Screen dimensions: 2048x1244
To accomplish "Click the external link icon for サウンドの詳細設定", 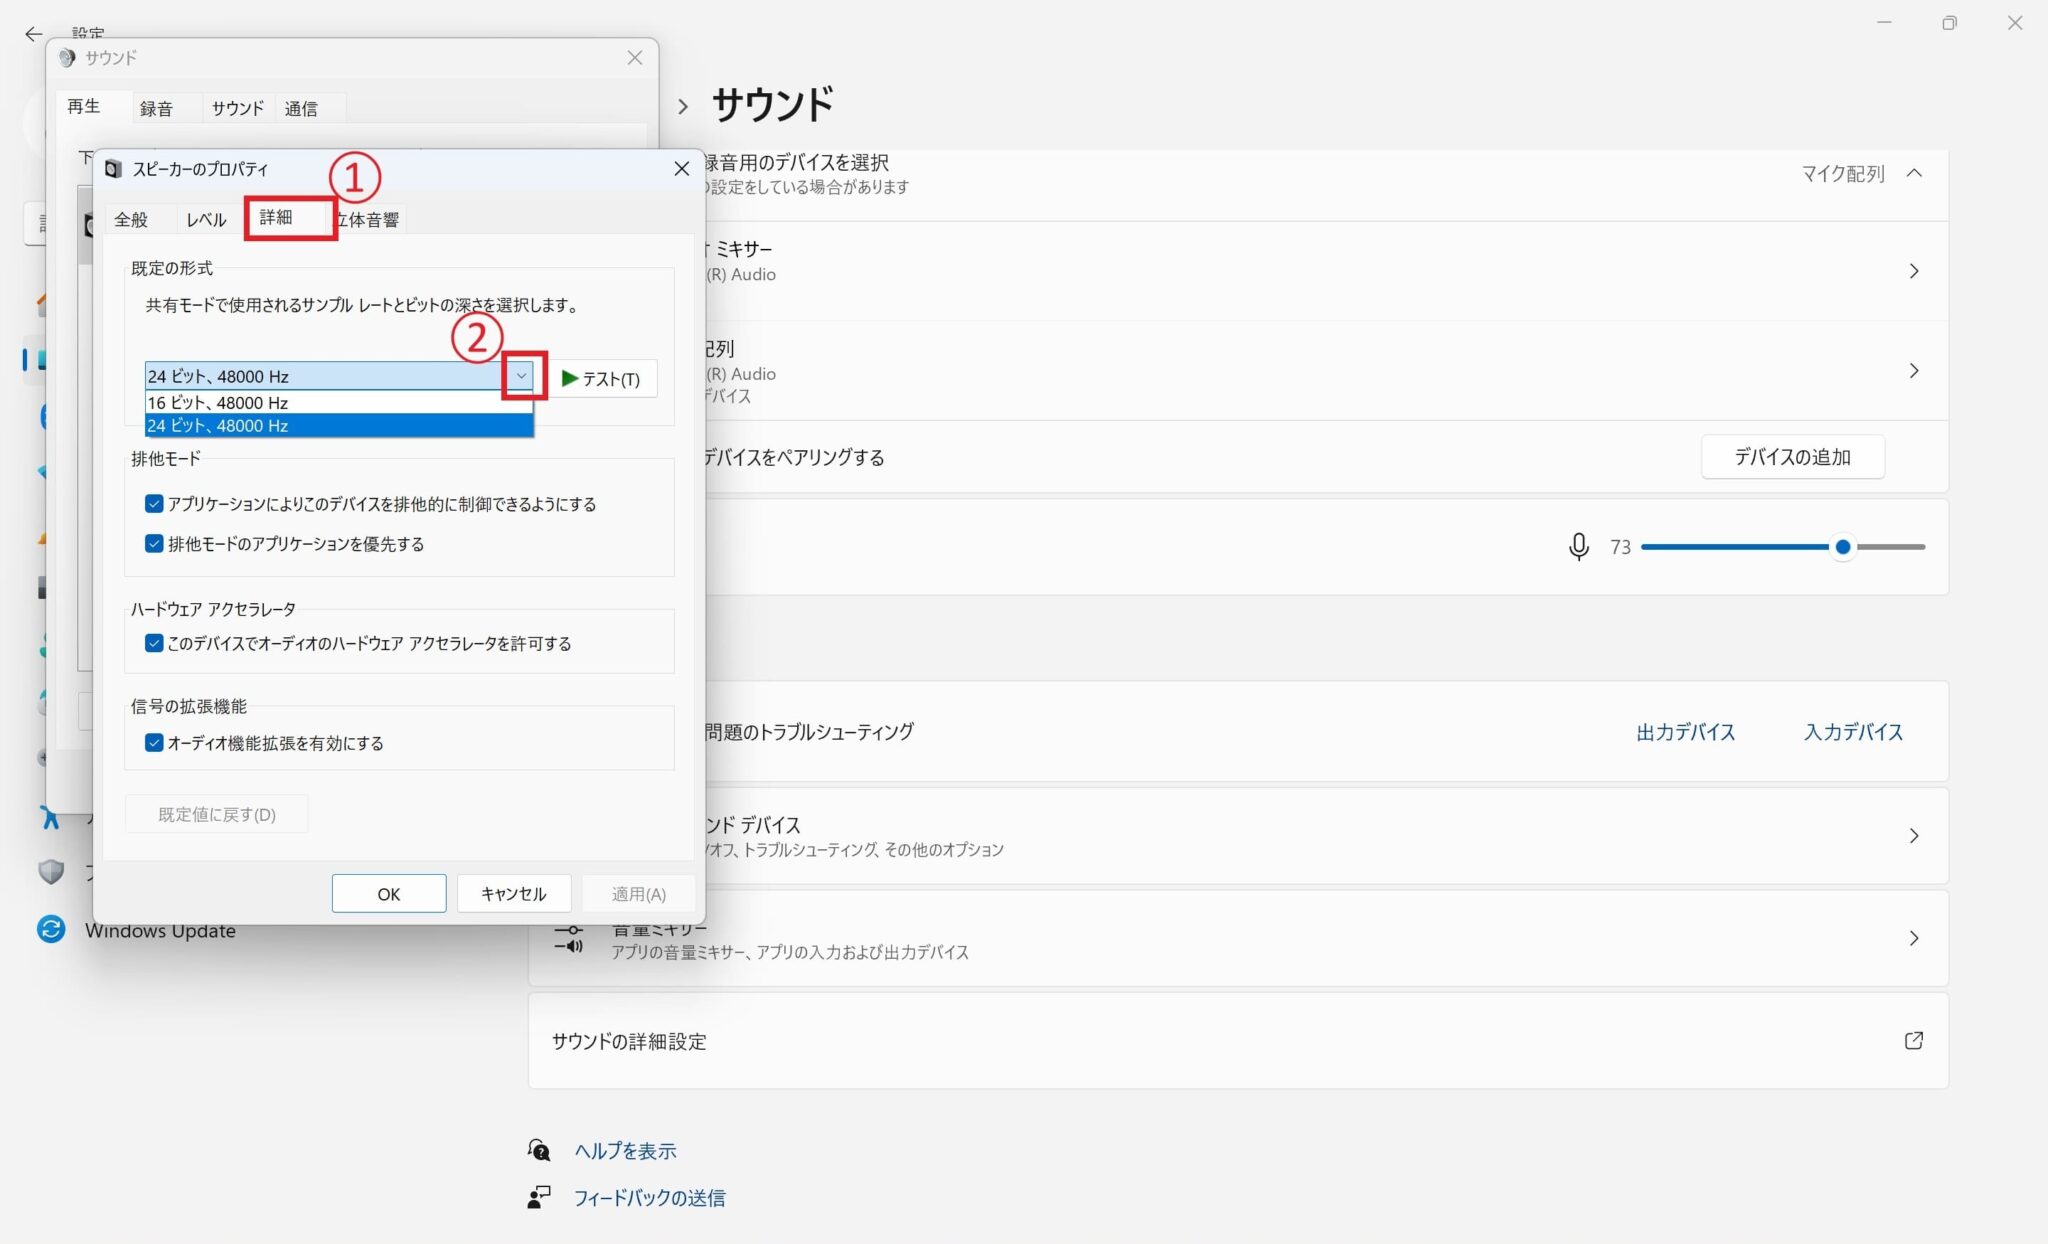I will pyautogui.click(x=1913, y=1040).
